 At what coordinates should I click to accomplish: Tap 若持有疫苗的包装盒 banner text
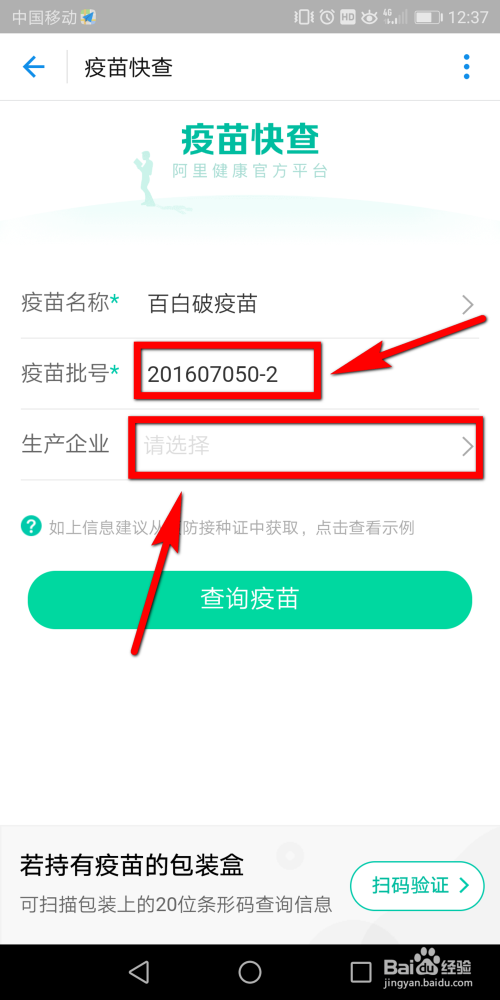click(132, 866)
